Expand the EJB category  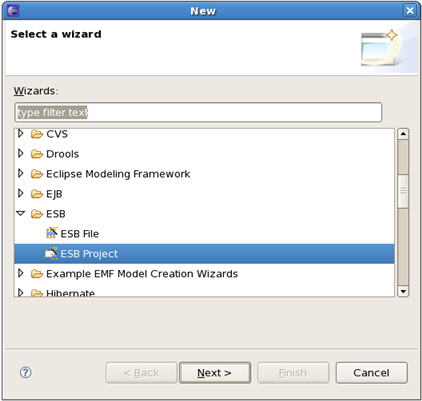21,193
